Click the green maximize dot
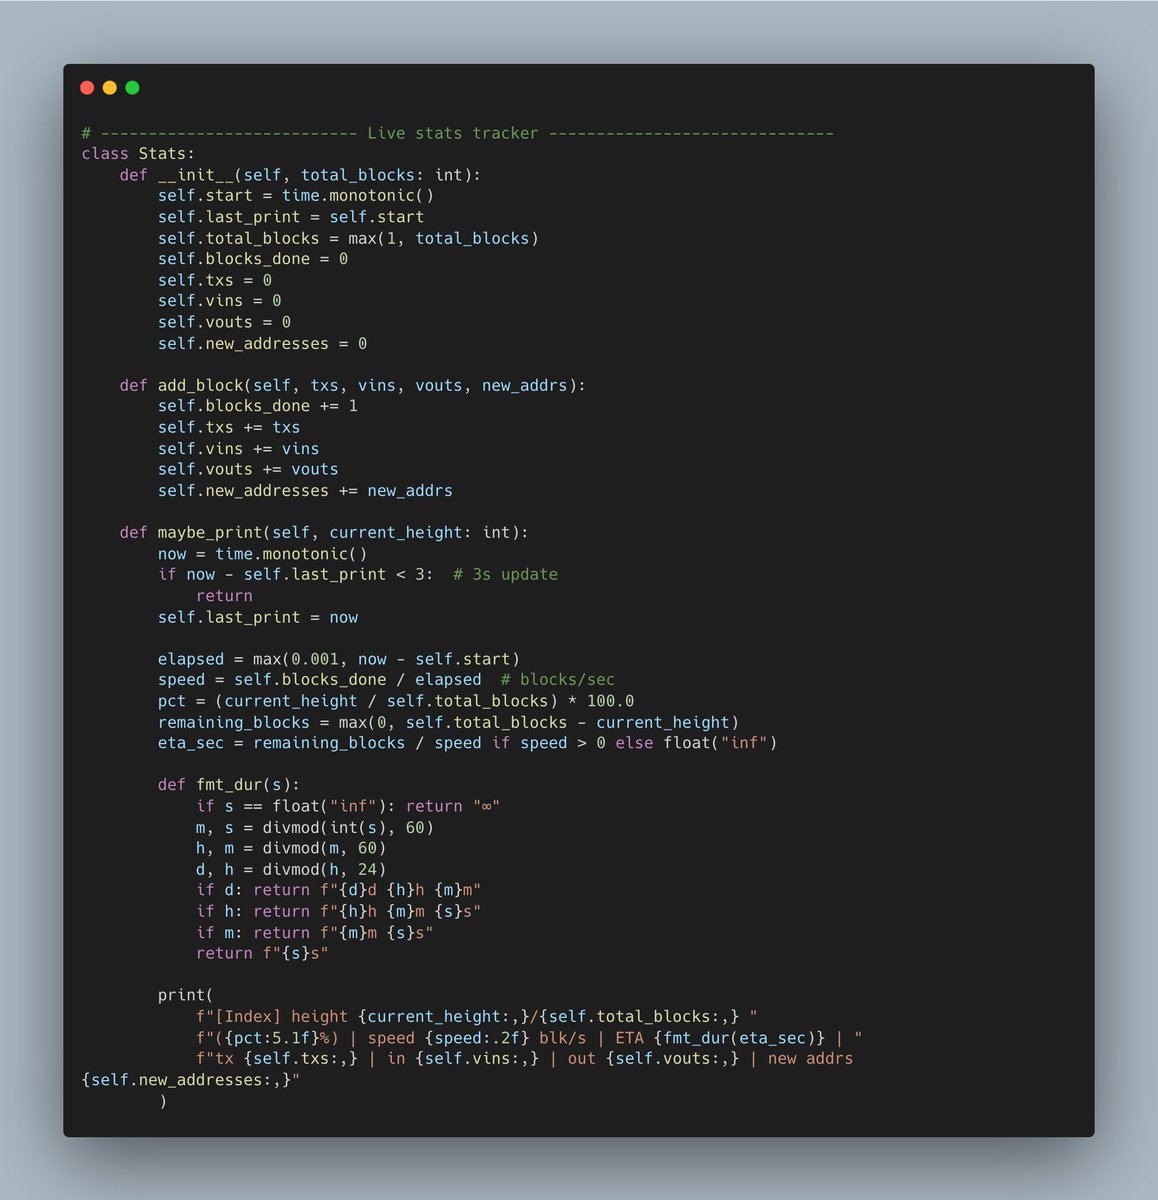The width and height of the screenshot is (1158, 1200). 132,88
